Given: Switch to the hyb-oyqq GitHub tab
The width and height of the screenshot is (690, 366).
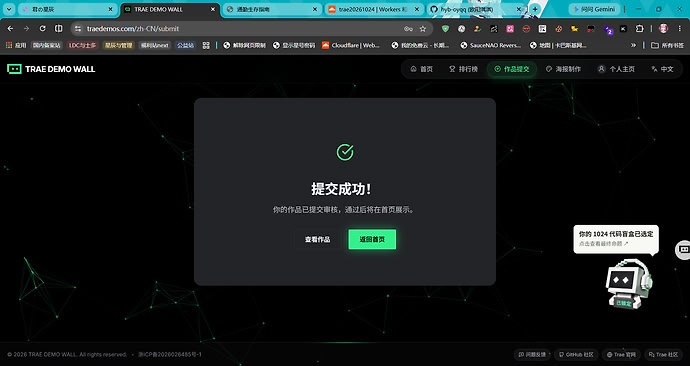Looking at the screenshot, I should (x=476, y=9).
